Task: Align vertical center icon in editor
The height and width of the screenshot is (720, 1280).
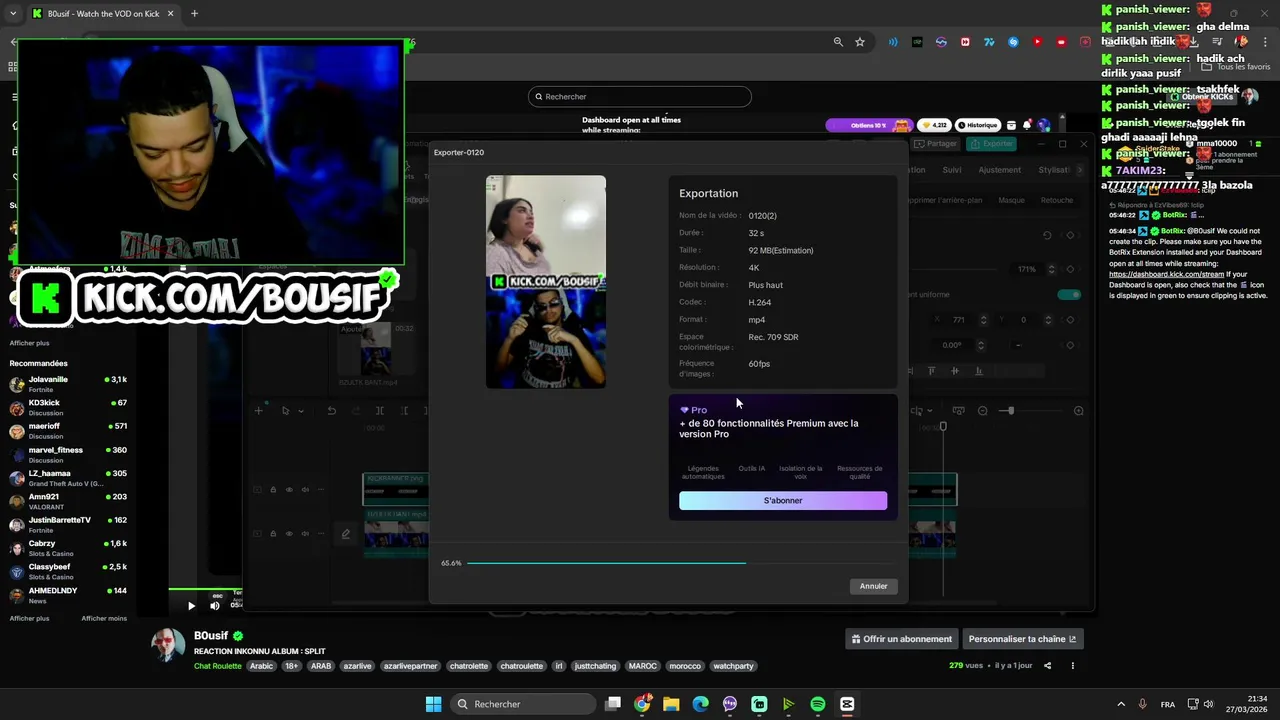Action: pos(955,371)
